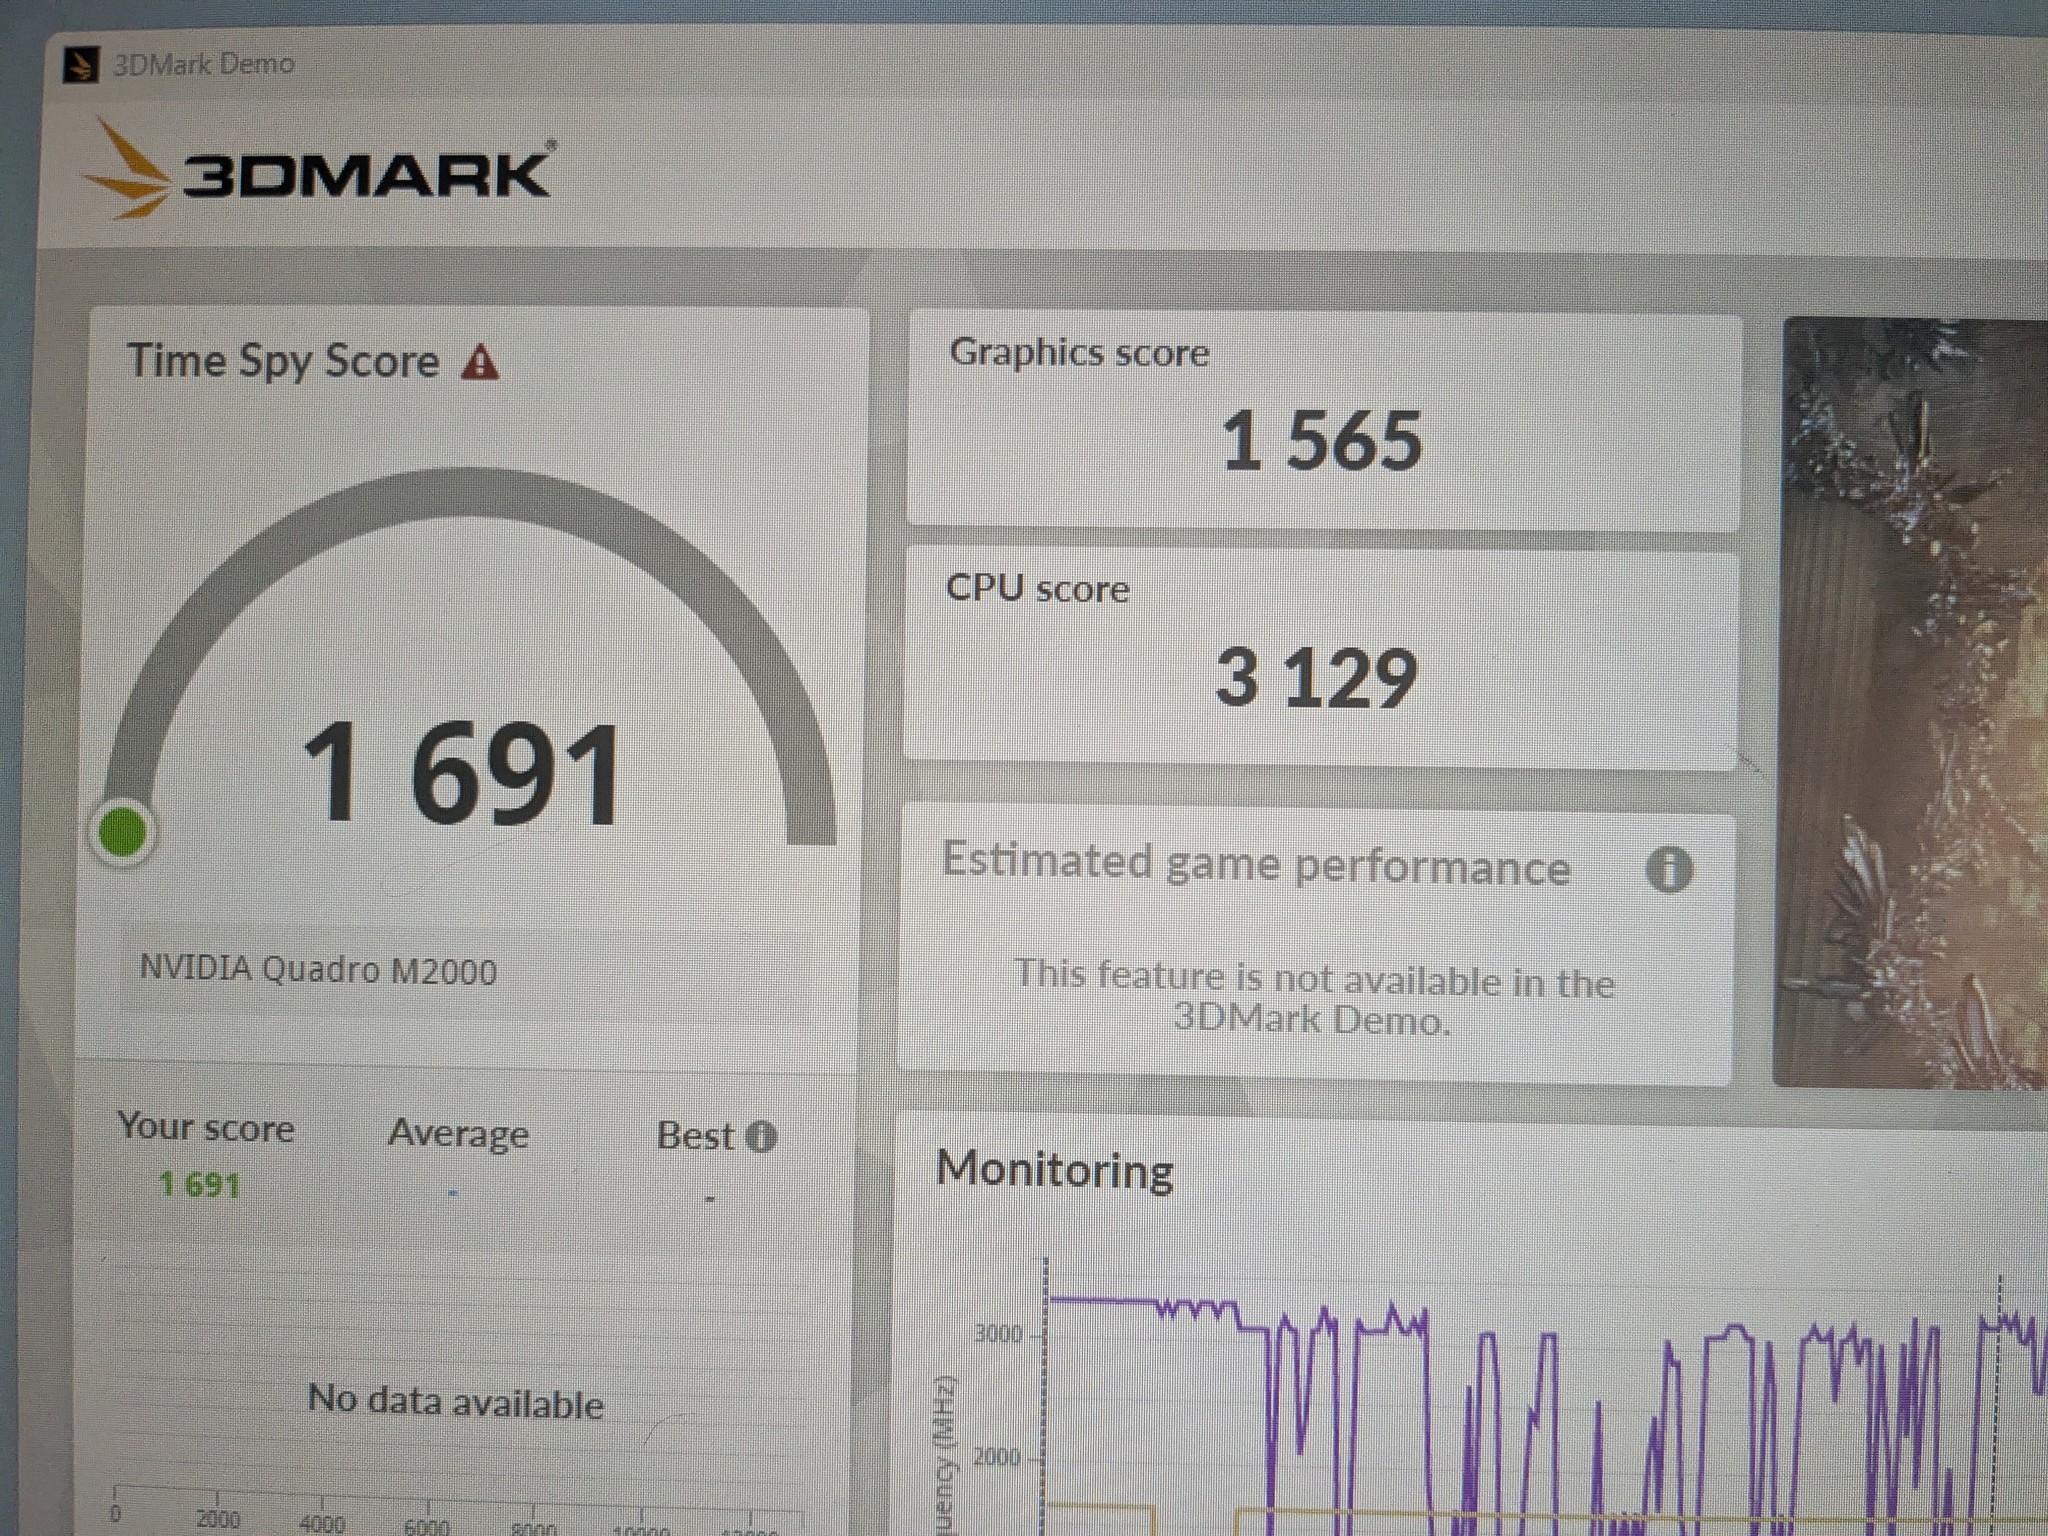This screenshot has width=2048, height=1536.
Task: Click the Average score column header
Action: [458, 1134]
